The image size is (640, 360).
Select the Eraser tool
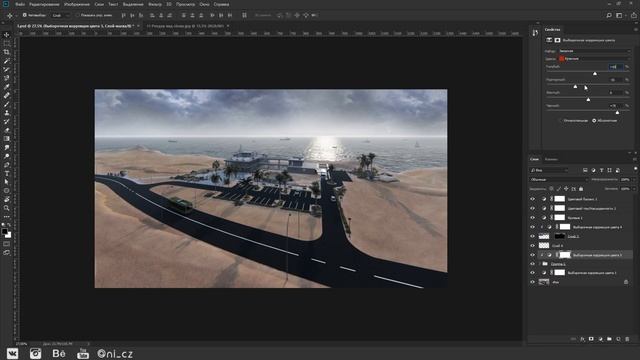pos(7,130)
